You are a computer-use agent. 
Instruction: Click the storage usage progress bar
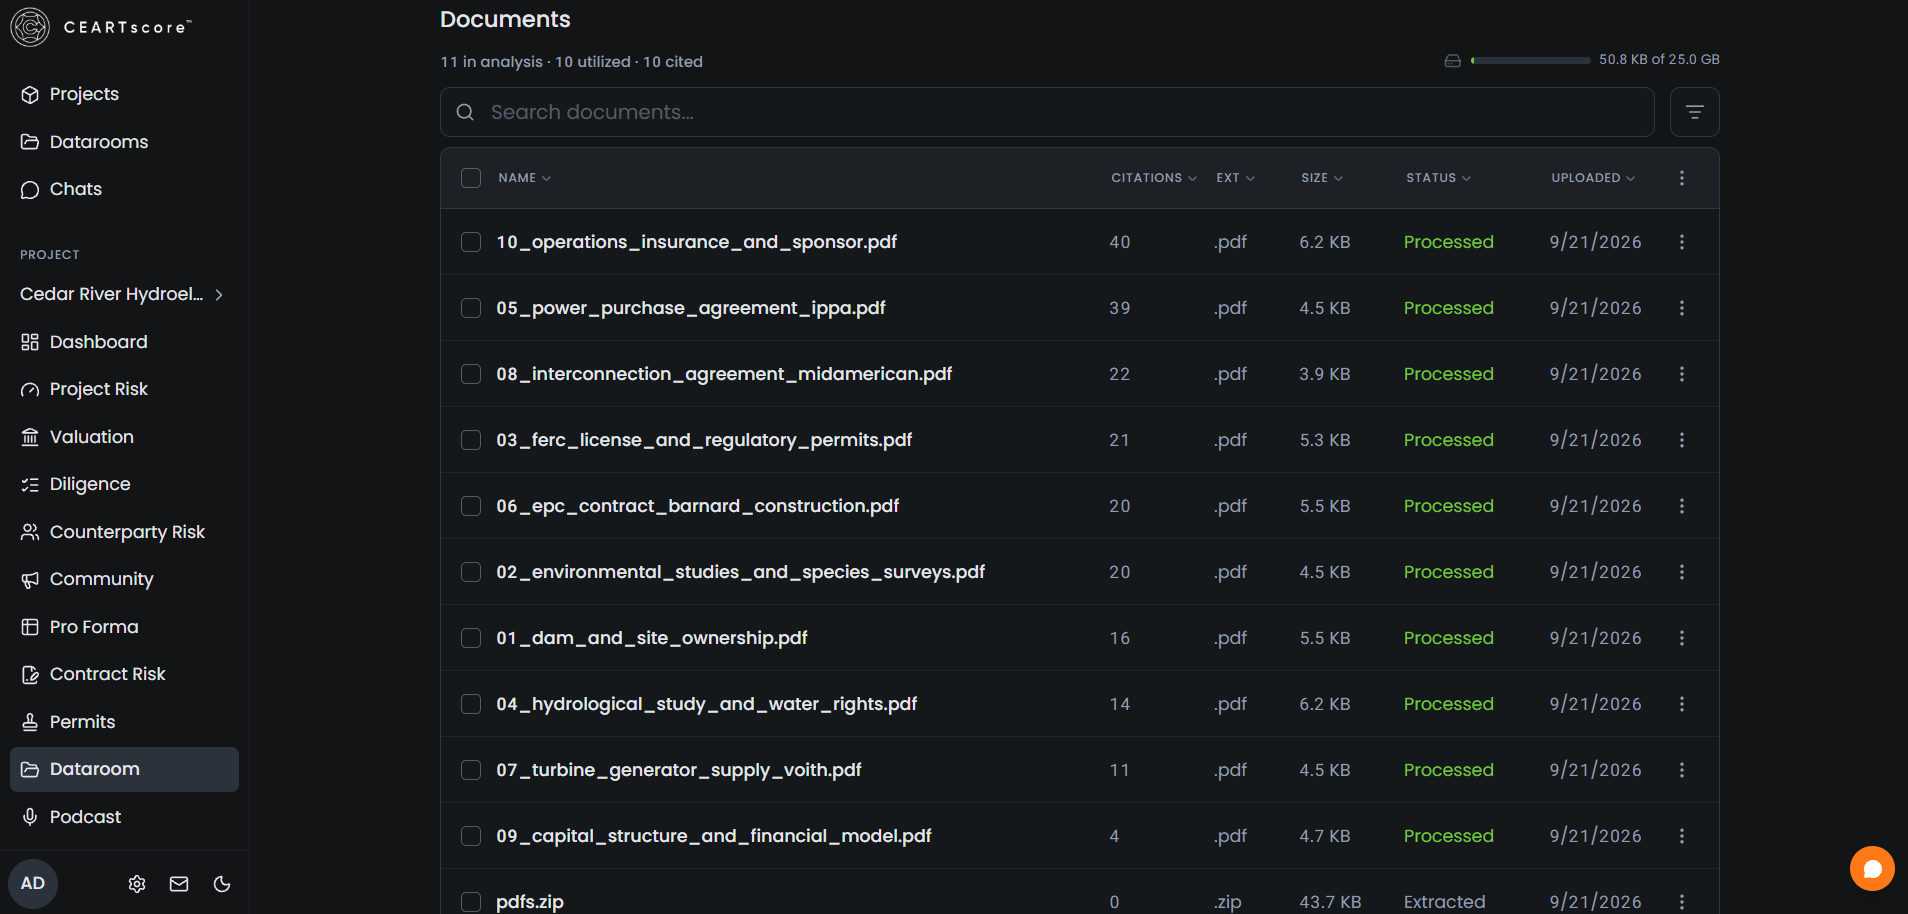point(1530,60)
